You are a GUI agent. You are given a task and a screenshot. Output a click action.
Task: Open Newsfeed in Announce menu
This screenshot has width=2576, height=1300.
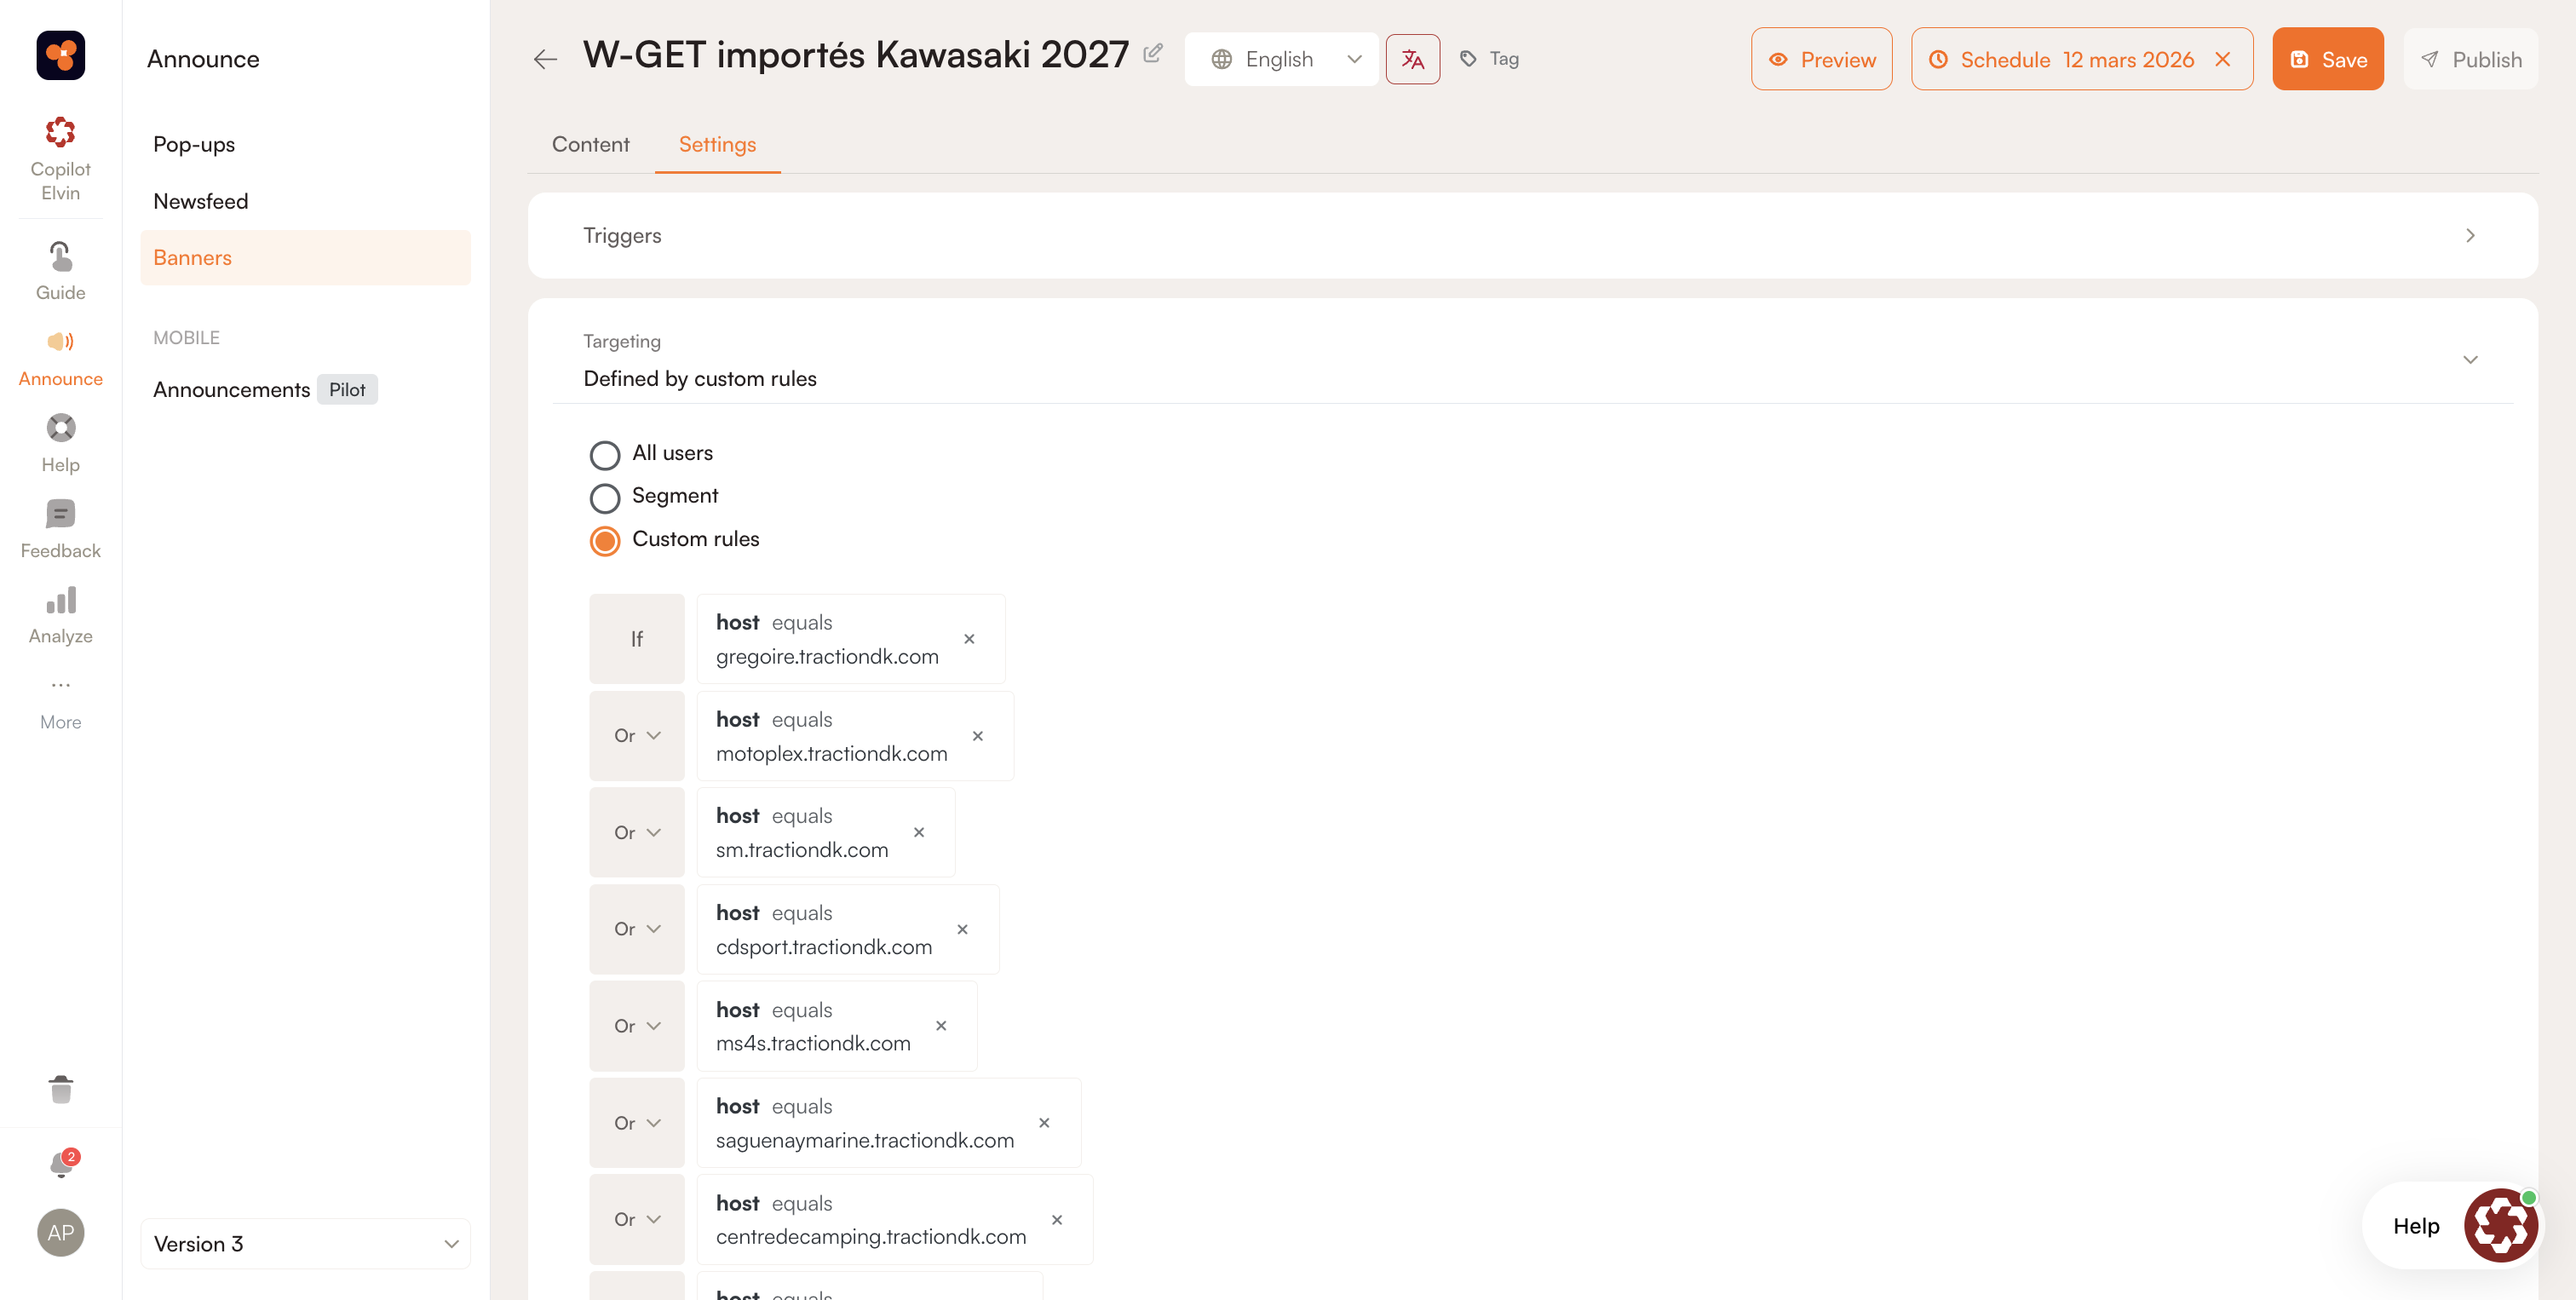click(x=201, y=201)
